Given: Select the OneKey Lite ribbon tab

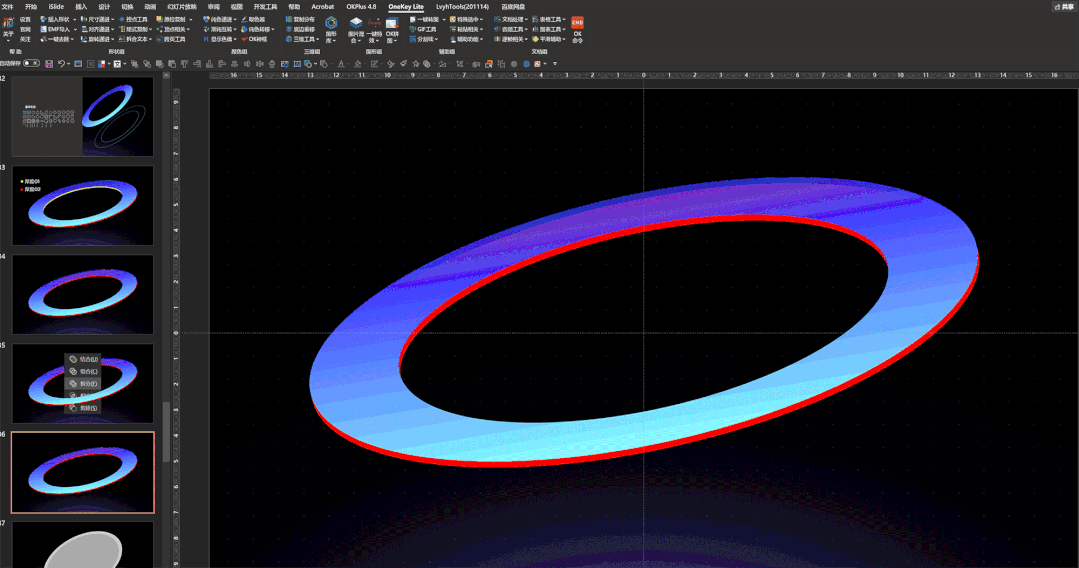Looking at the screenshot, I should point(406,6).
